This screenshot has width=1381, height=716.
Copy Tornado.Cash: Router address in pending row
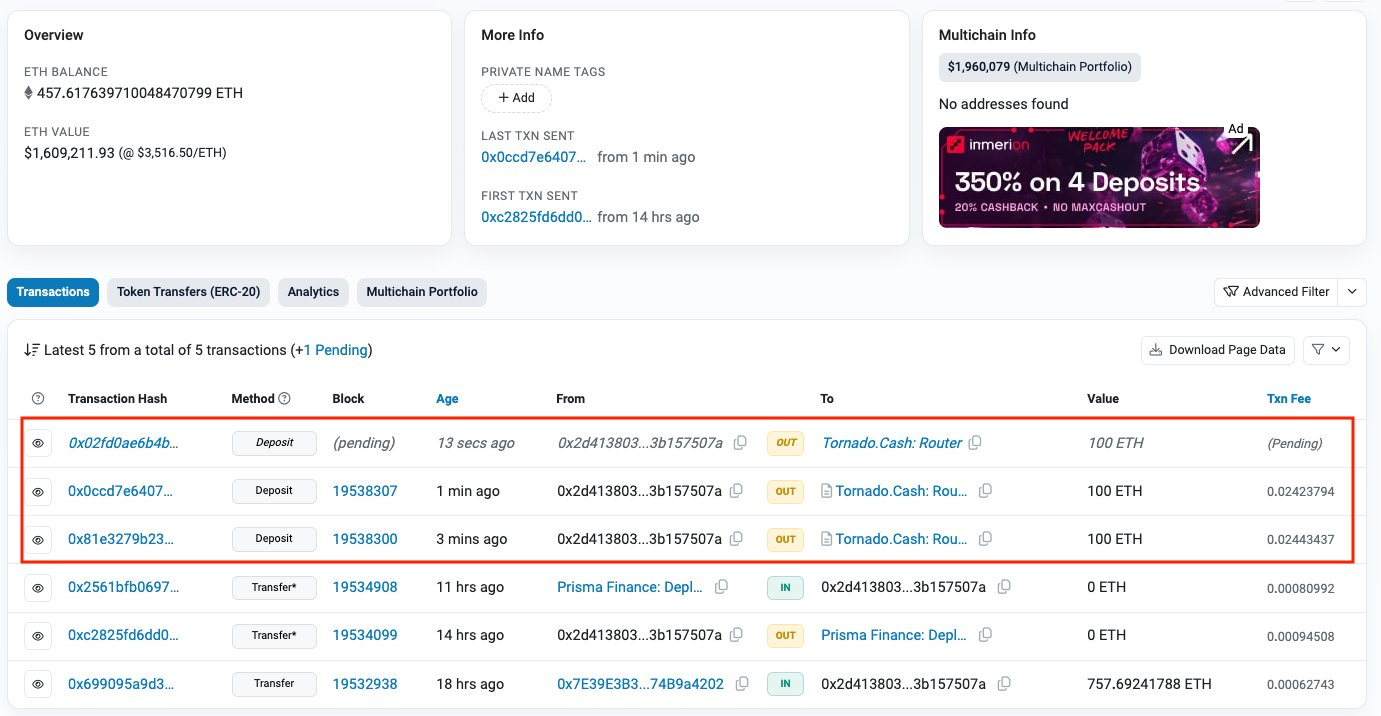pos(974,443)
